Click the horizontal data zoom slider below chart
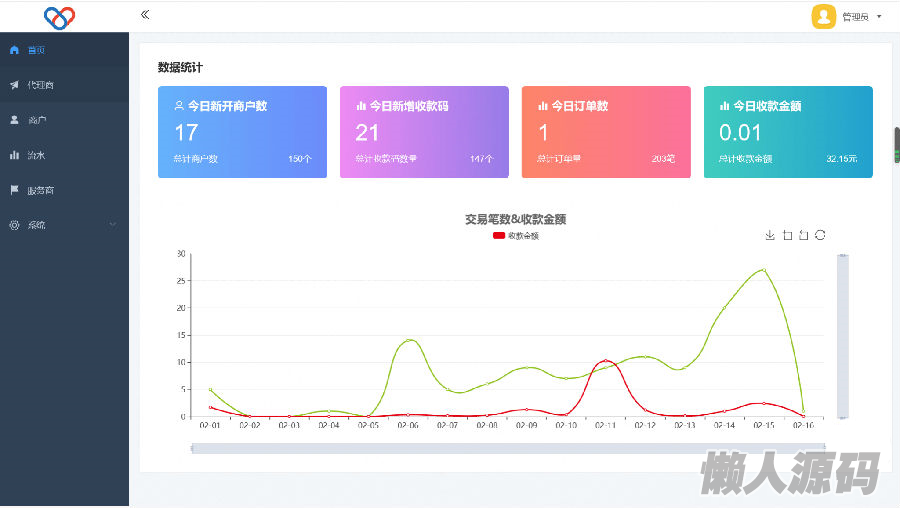900x508 pixels. (509, 448)
